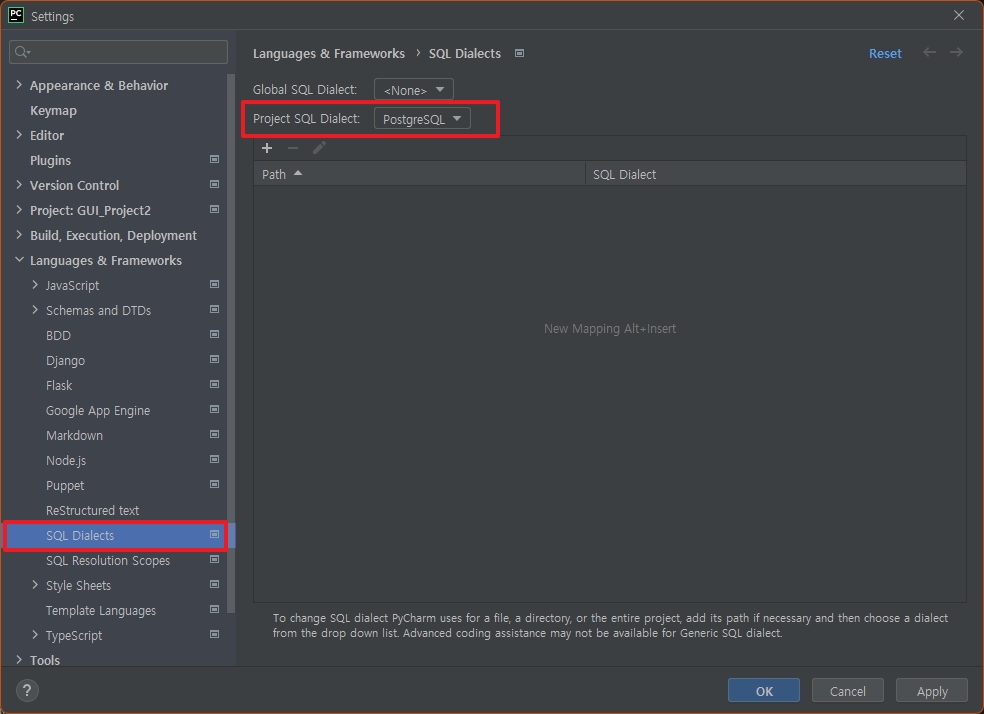
Task: Click the project icon next to Google App Engine
Action: (x=214, y=410)
